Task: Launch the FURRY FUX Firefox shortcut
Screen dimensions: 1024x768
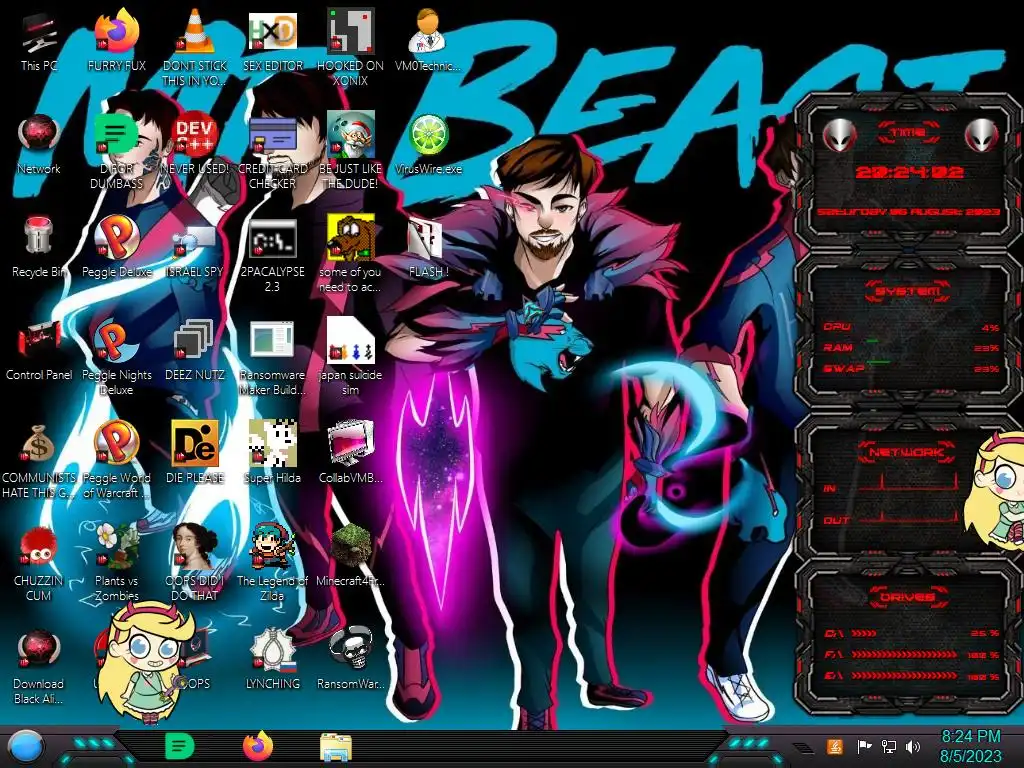Action: click(x=117, y=40)
